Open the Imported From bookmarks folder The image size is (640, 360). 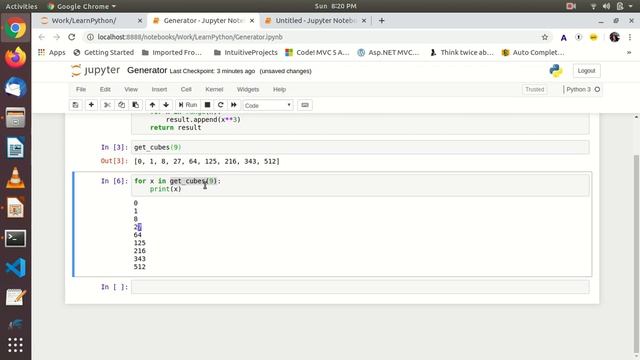click(172, 52)
